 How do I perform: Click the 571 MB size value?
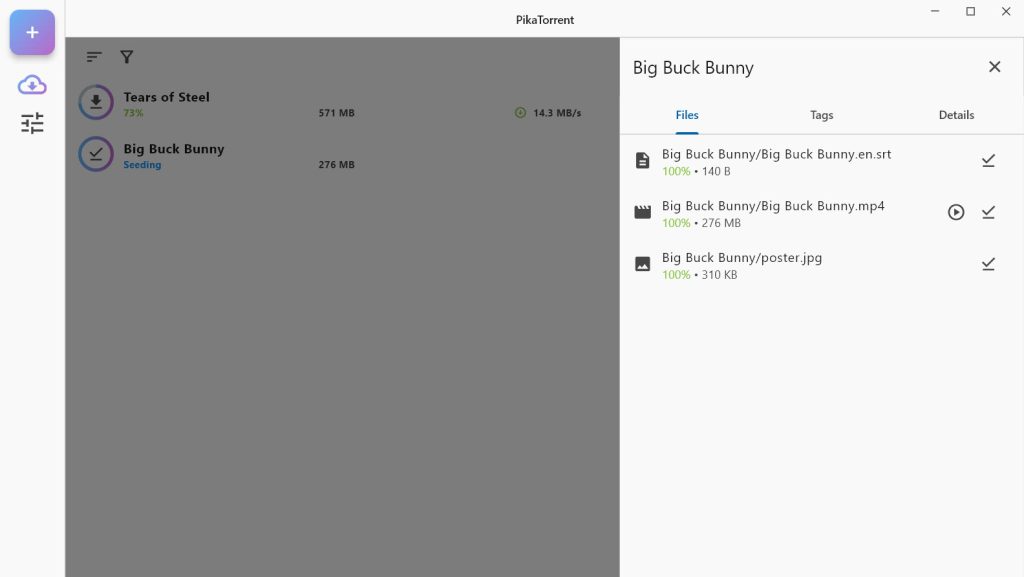coord(336,113)
